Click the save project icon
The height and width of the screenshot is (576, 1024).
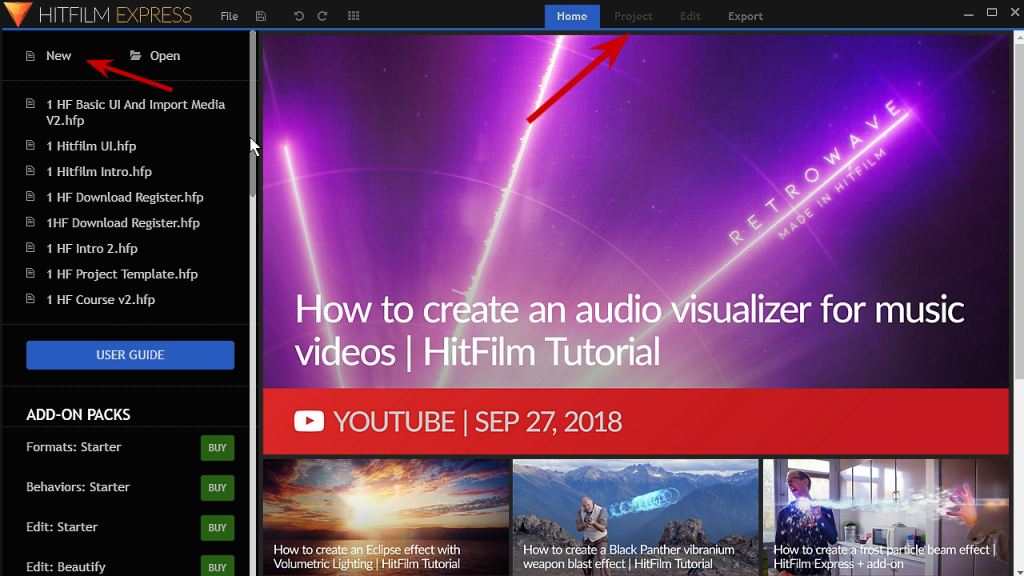[261, 16]
